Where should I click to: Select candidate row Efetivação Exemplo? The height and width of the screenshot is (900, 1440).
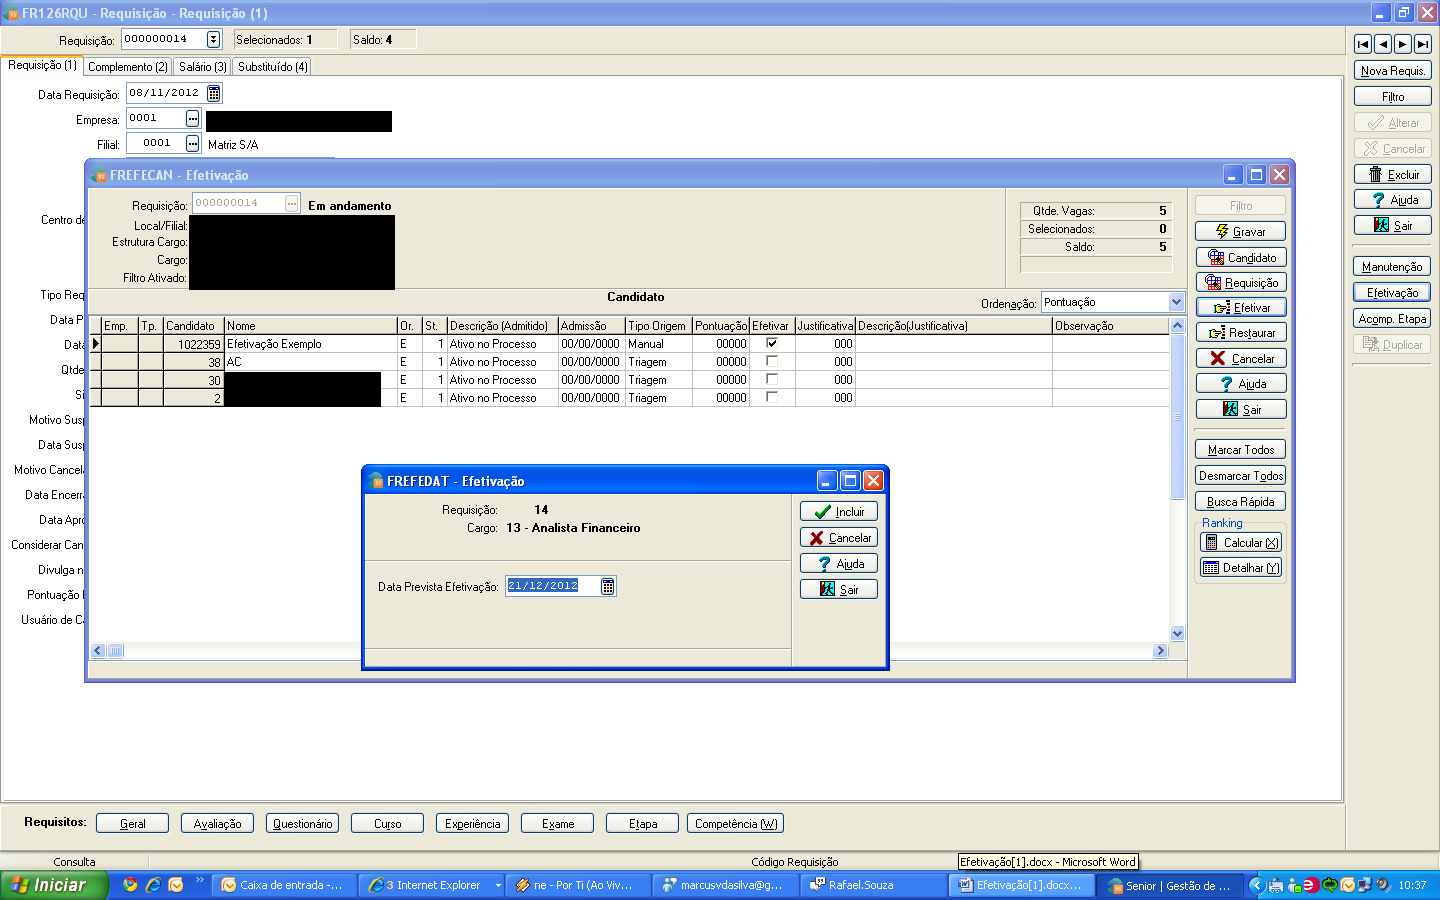click(x=630, y=343)
